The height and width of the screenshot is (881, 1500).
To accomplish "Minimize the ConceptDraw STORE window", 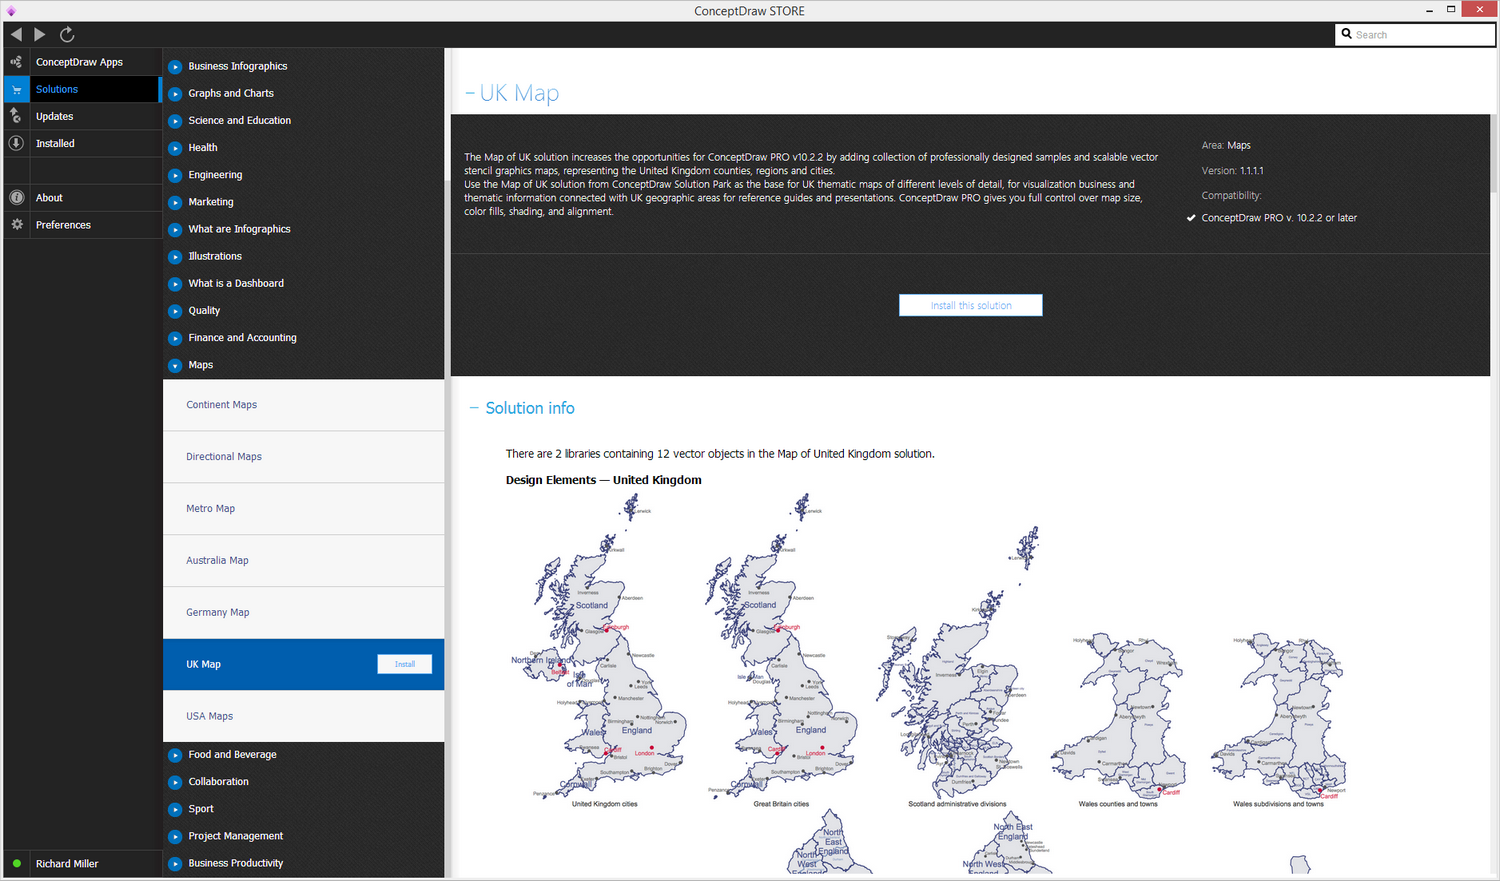I will click(x=1427, y=10).
